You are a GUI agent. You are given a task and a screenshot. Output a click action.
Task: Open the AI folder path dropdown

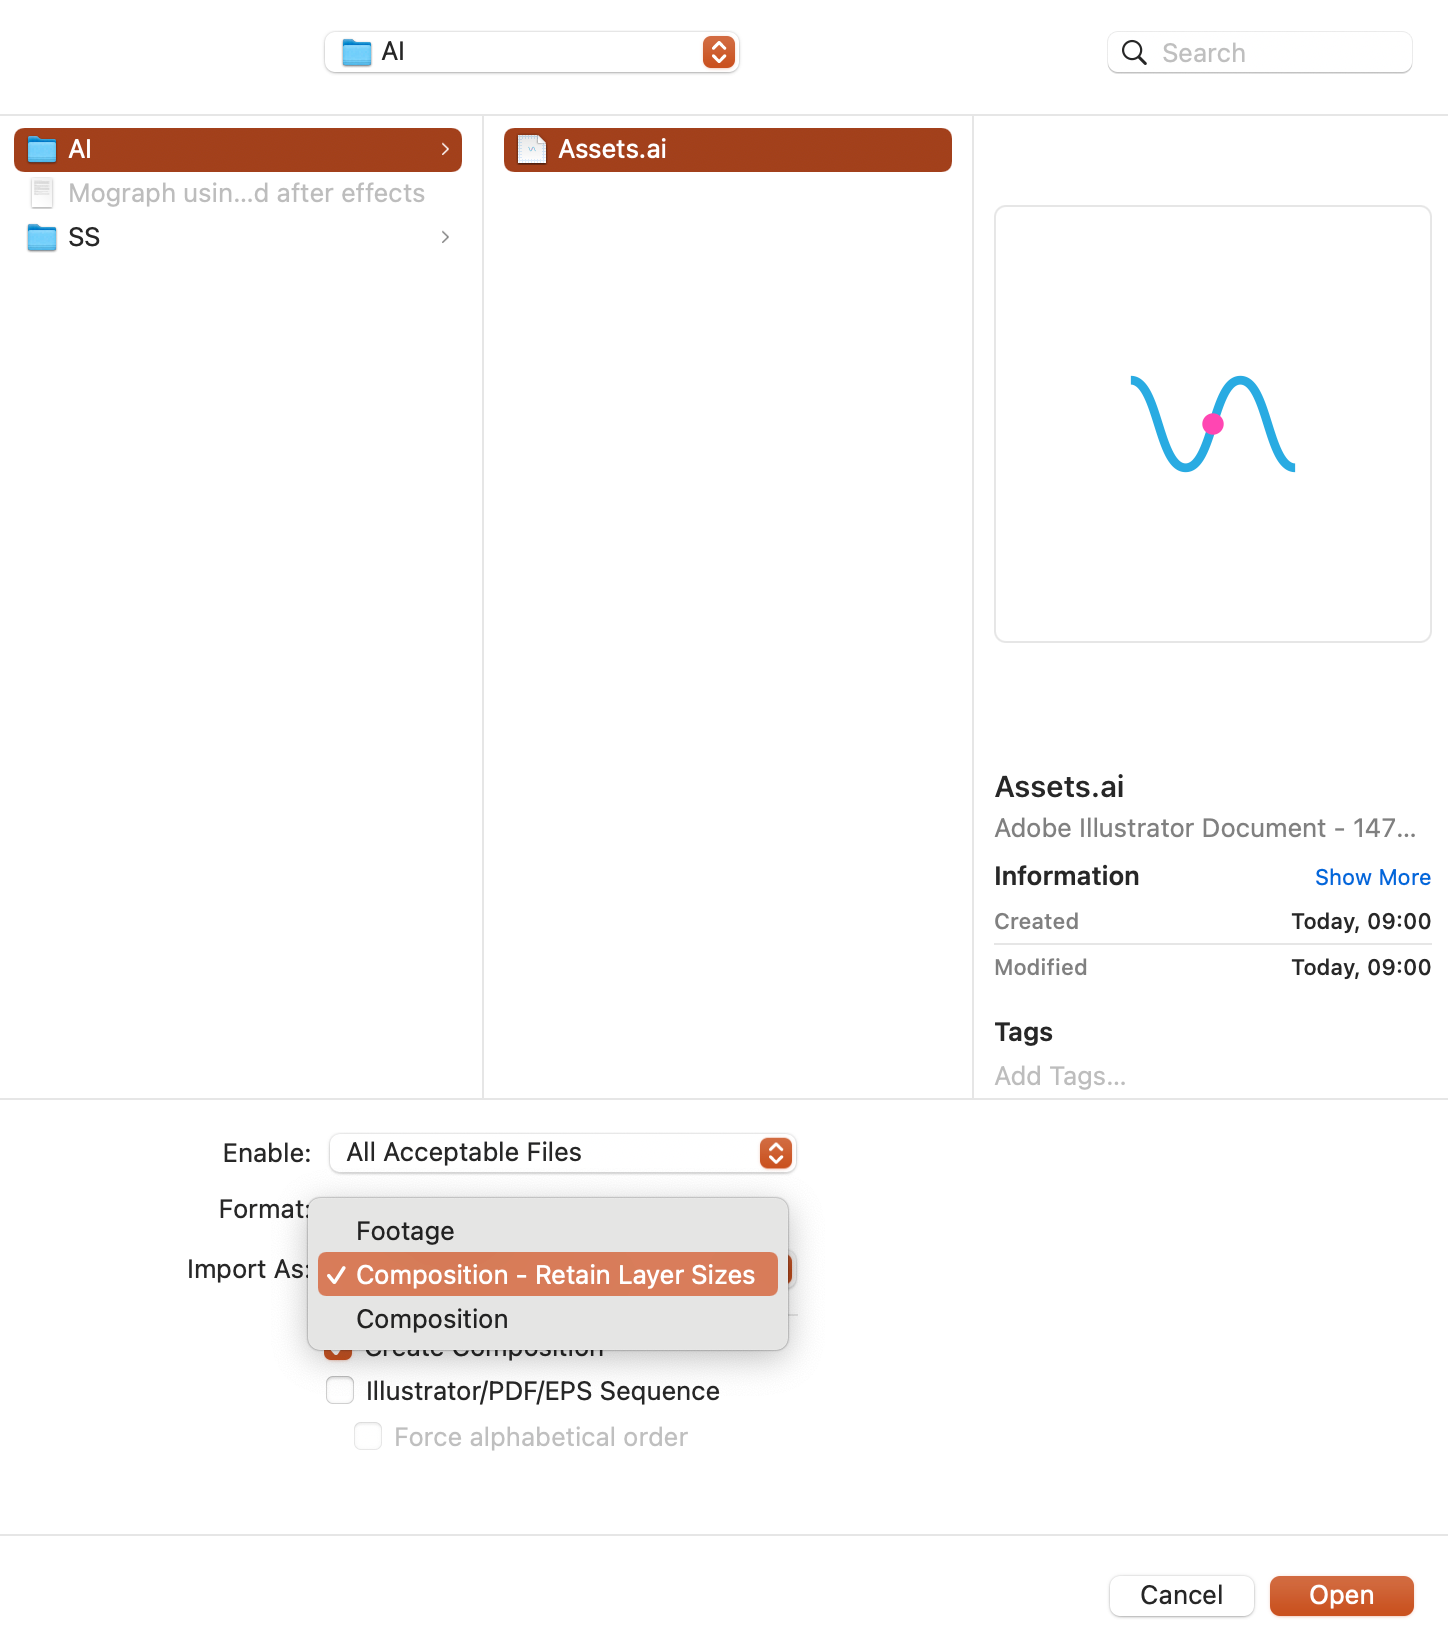[x=532, y=52]
